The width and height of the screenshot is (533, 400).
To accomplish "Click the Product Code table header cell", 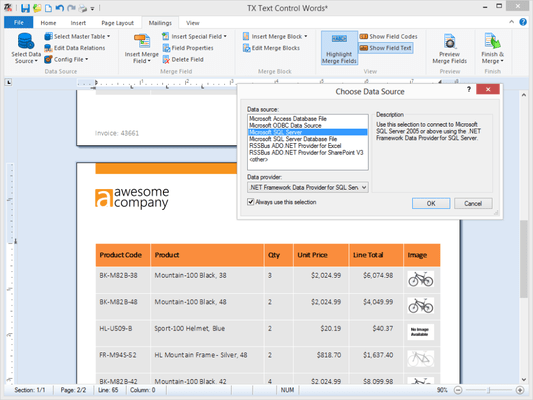I will (x=123, y=255).
